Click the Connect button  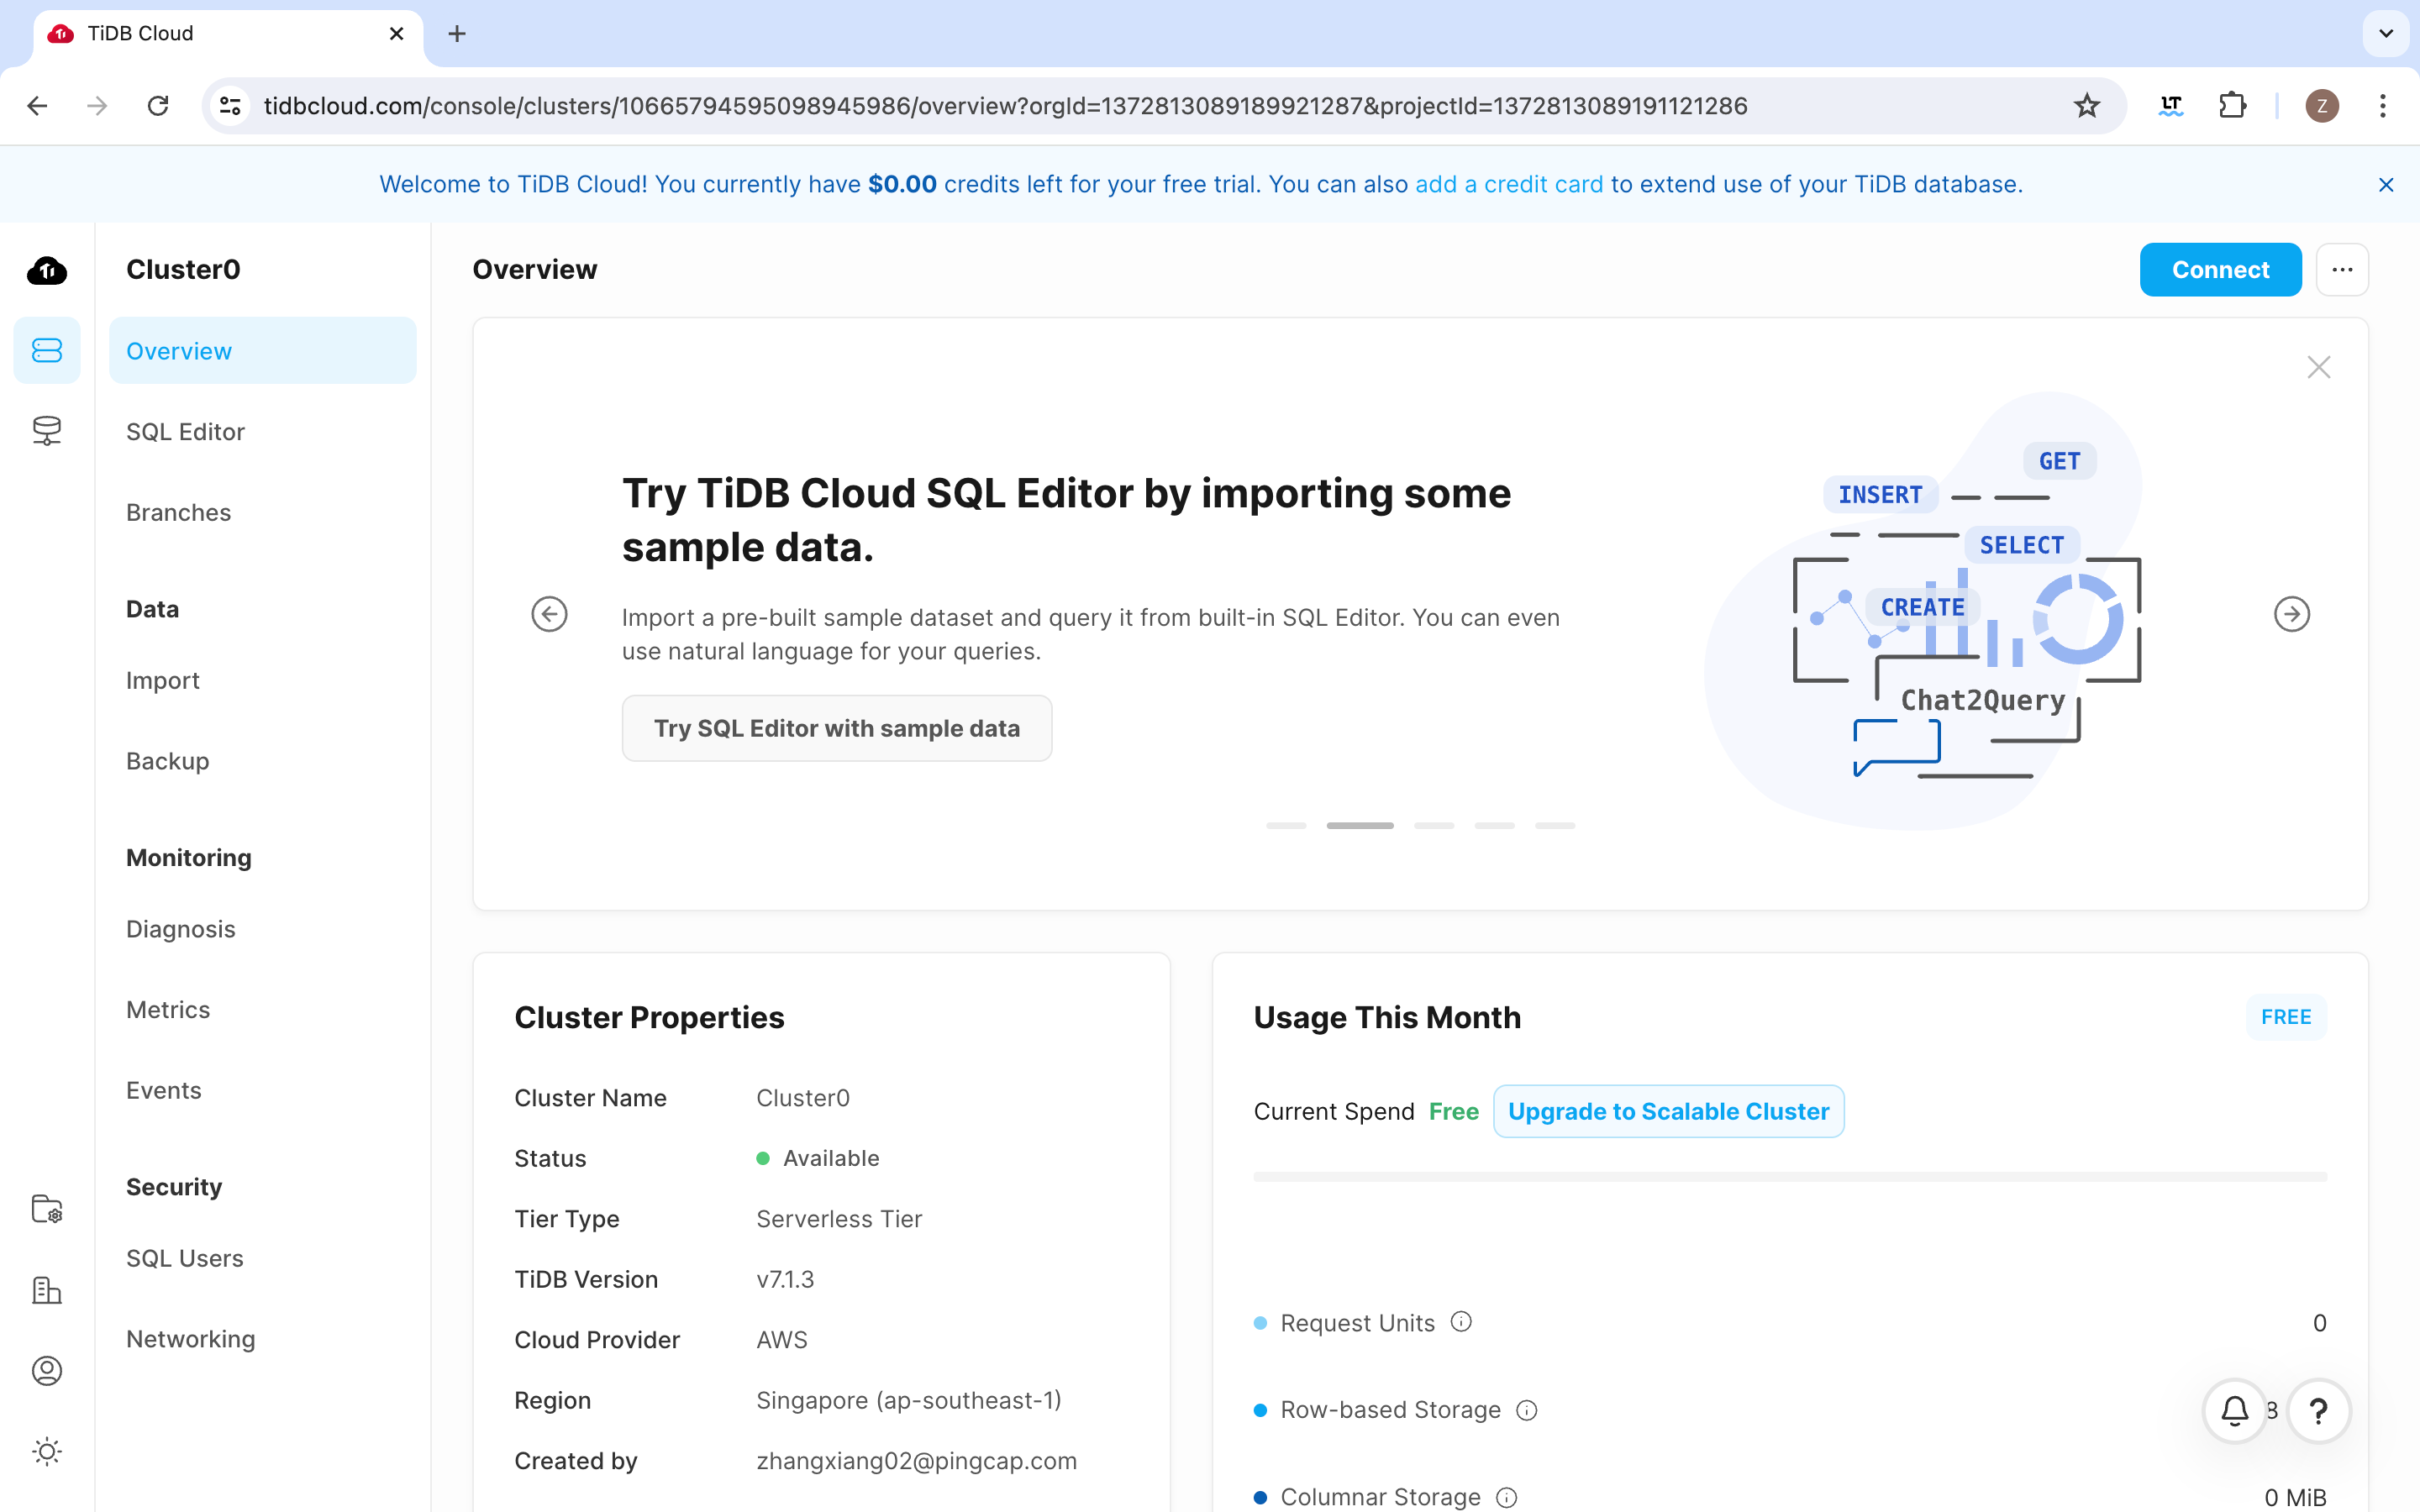point(2220,270)
